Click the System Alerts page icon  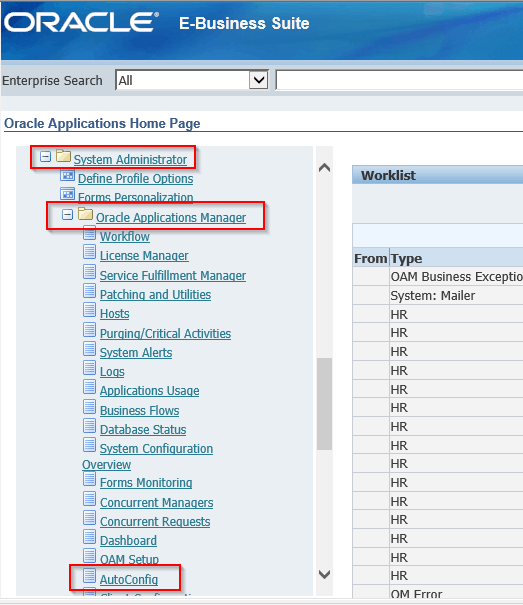[x=90, y=349]
